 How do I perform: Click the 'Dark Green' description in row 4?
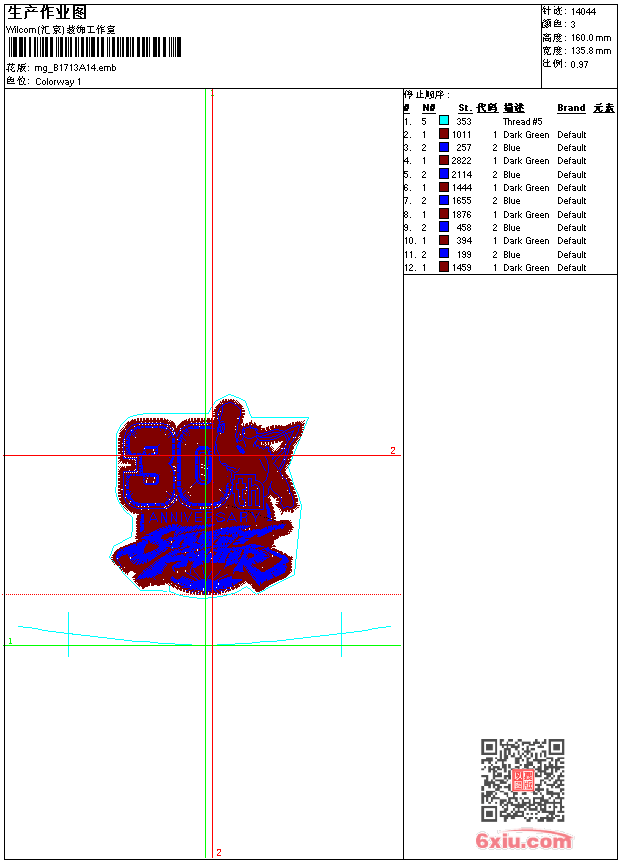526,161
